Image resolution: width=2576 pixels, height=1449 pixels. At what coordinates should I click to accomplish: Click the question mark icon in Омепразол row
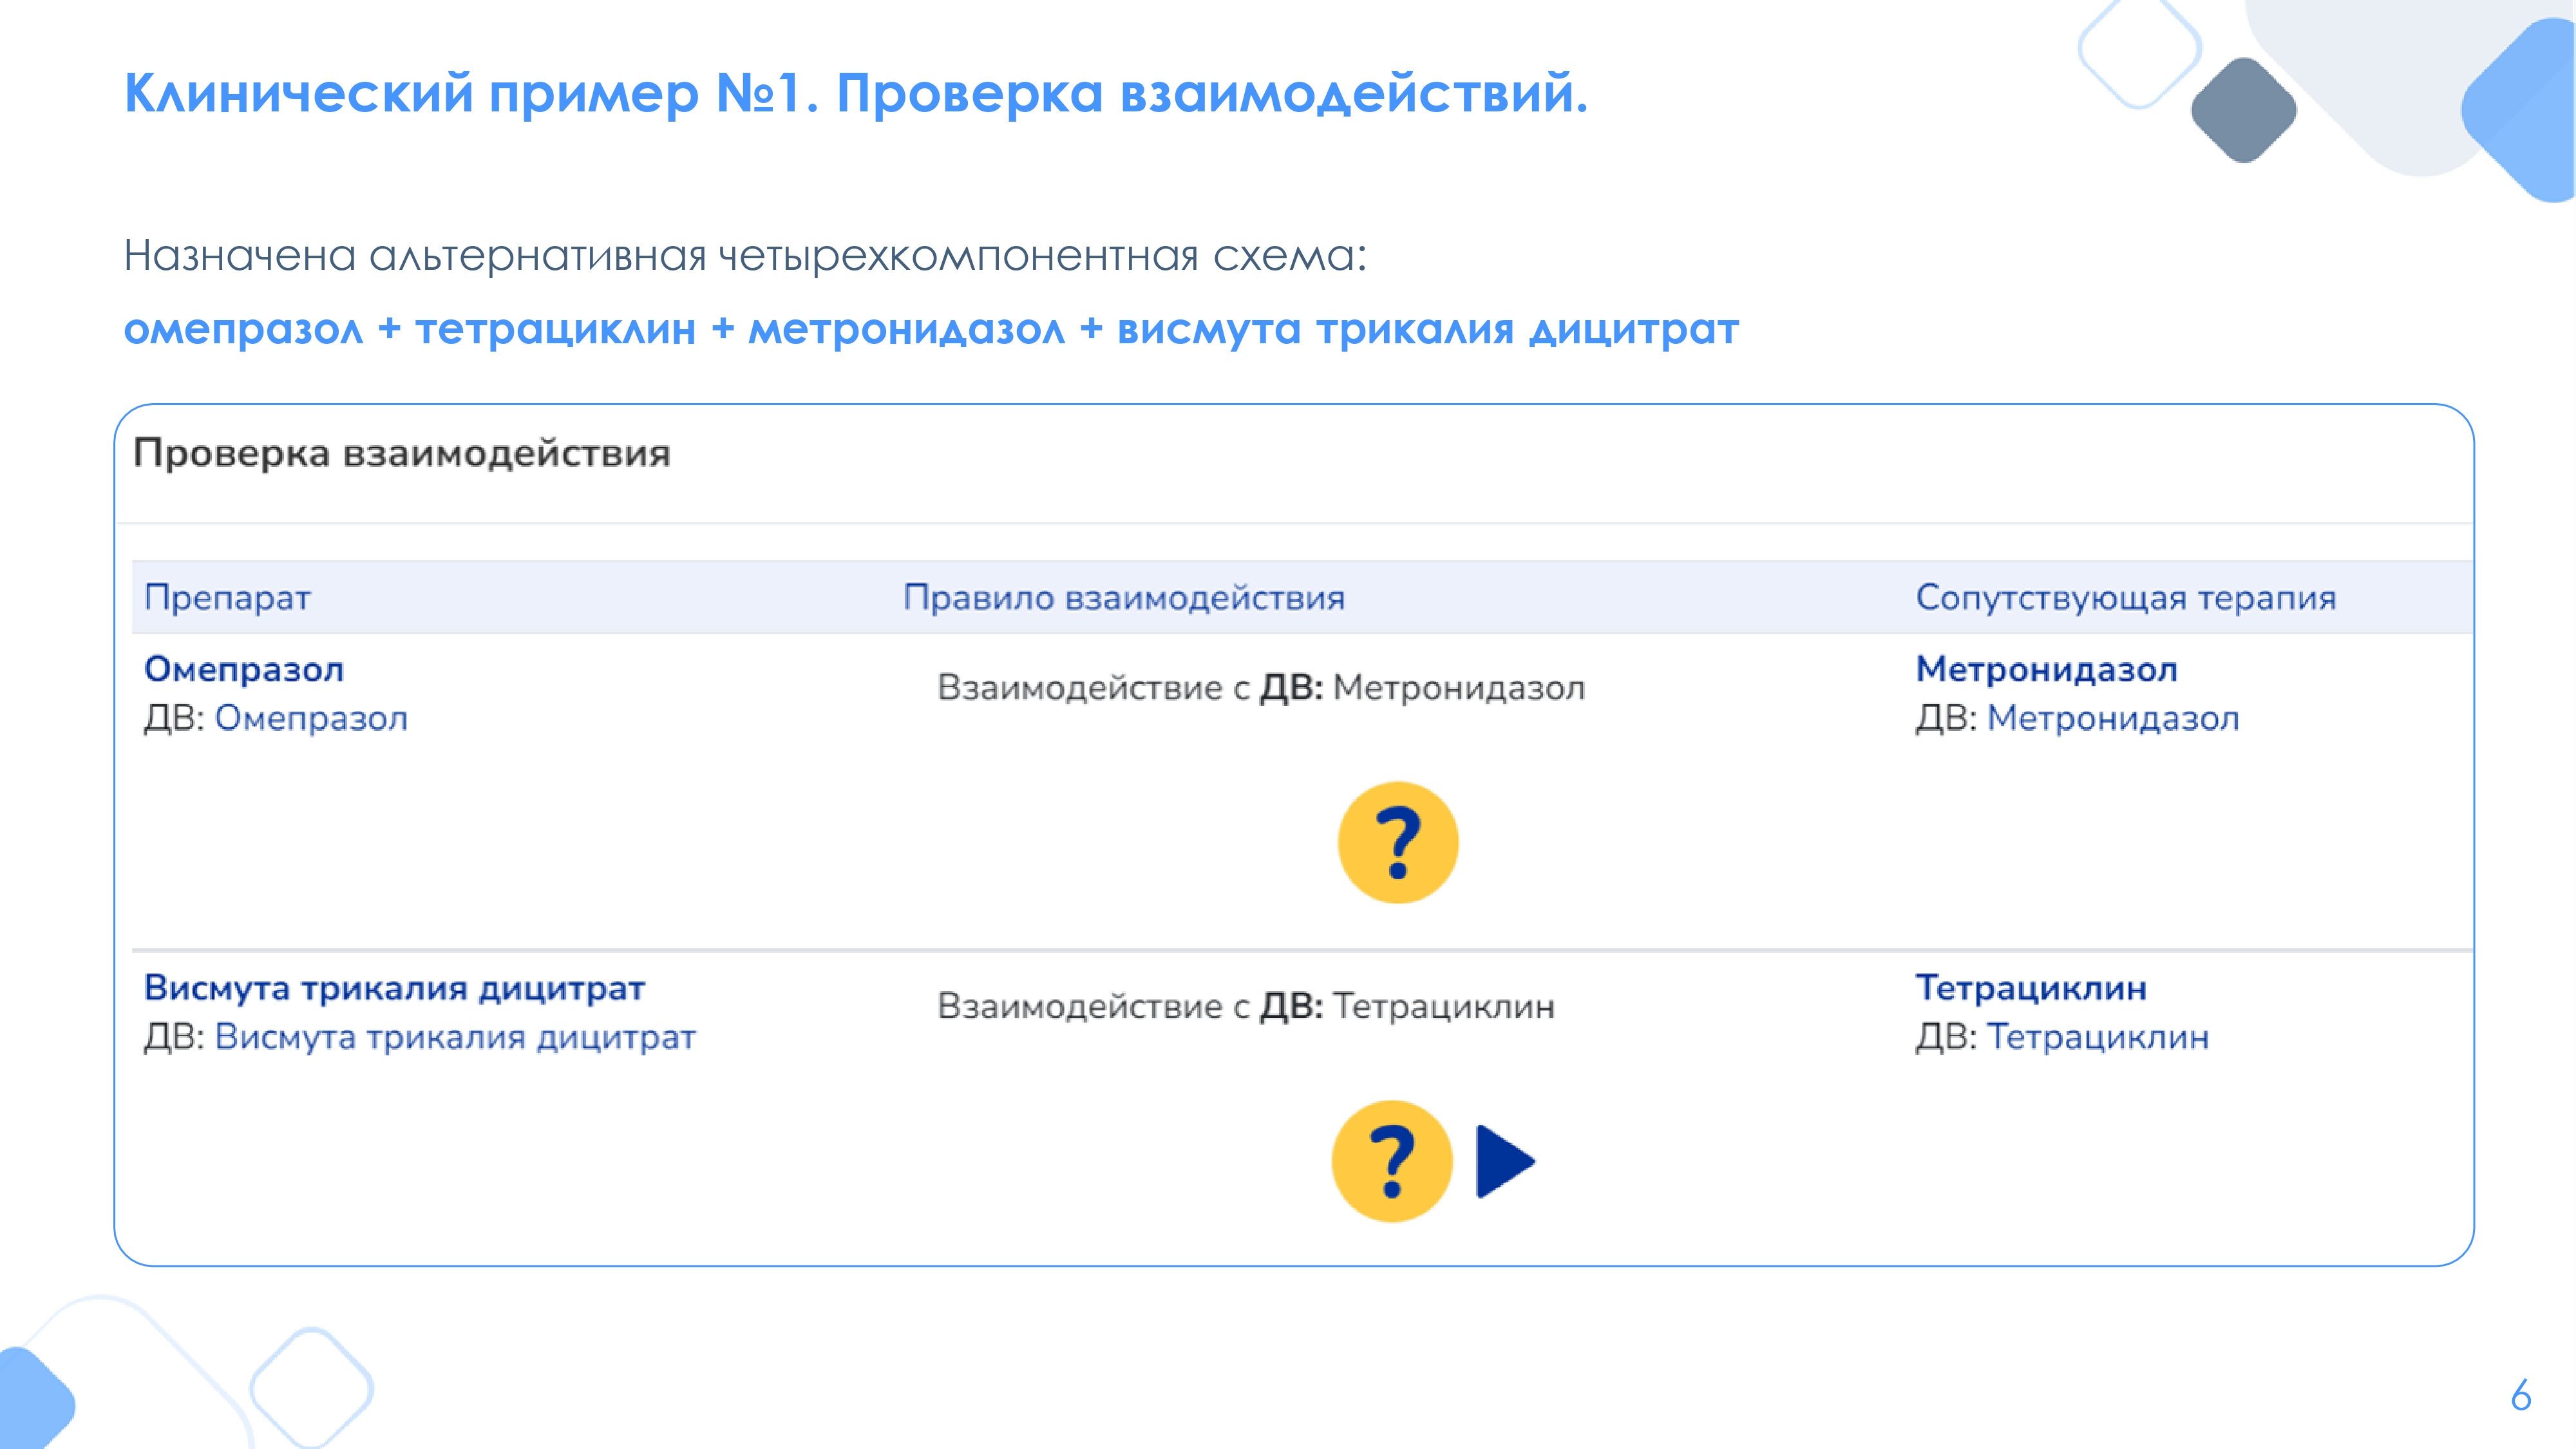pyautogui.click(x=1398, y=843)
